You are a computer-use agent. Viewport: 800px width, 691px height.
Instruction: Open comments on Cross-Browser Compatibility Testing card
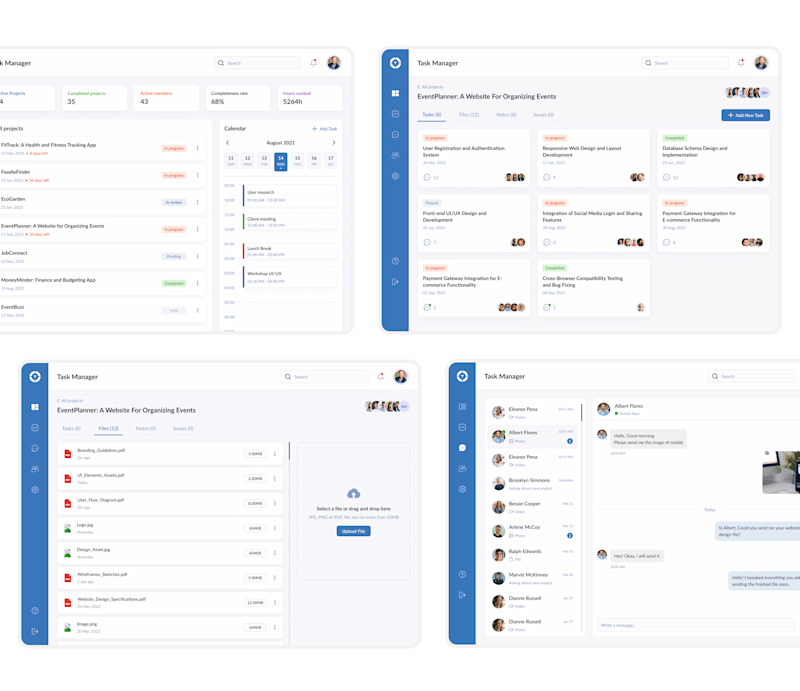pyautogui.click(x=547, y=307)
